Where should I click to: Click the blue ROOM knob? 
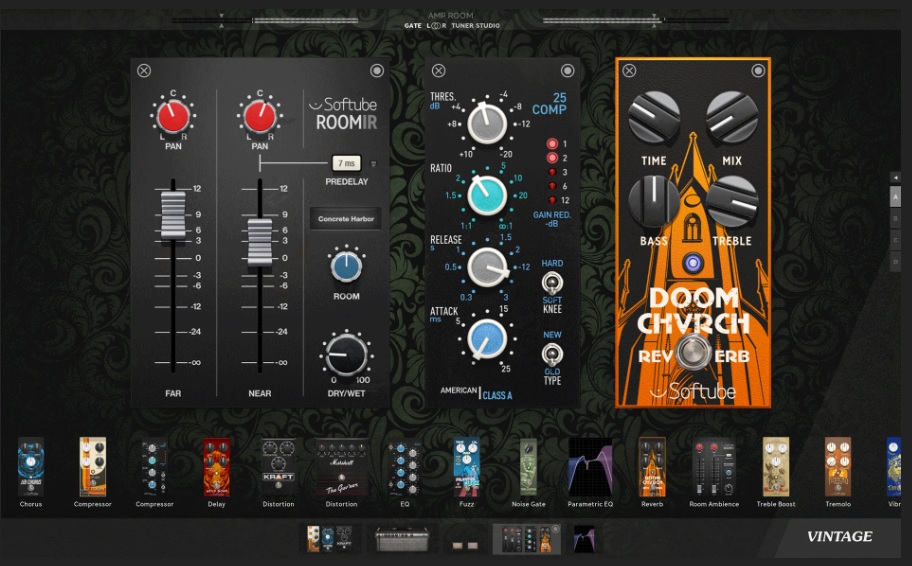(346, 267)
